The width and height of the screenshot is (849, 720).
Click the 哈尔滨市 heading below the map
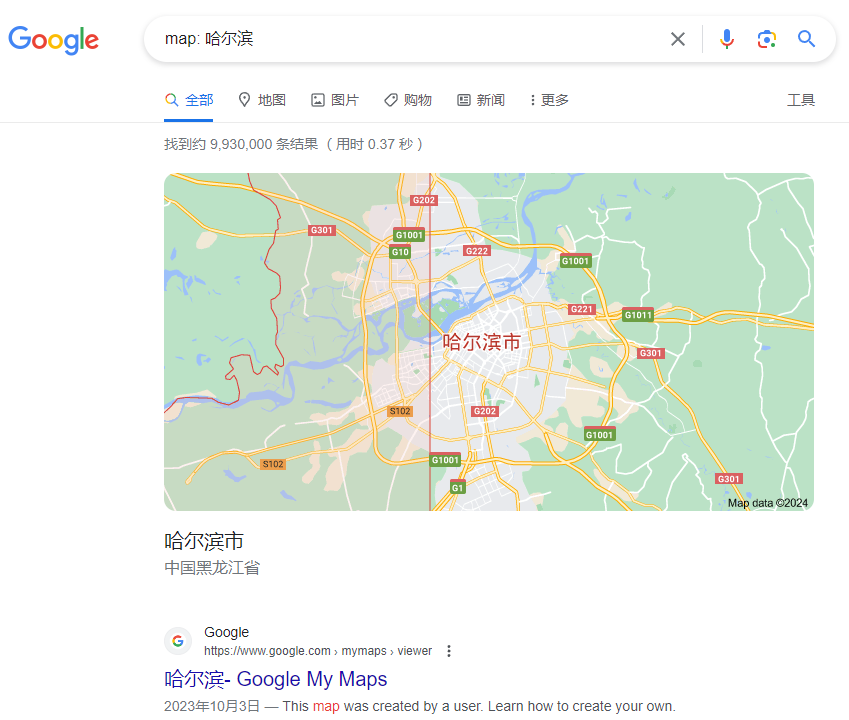point(204,541)
